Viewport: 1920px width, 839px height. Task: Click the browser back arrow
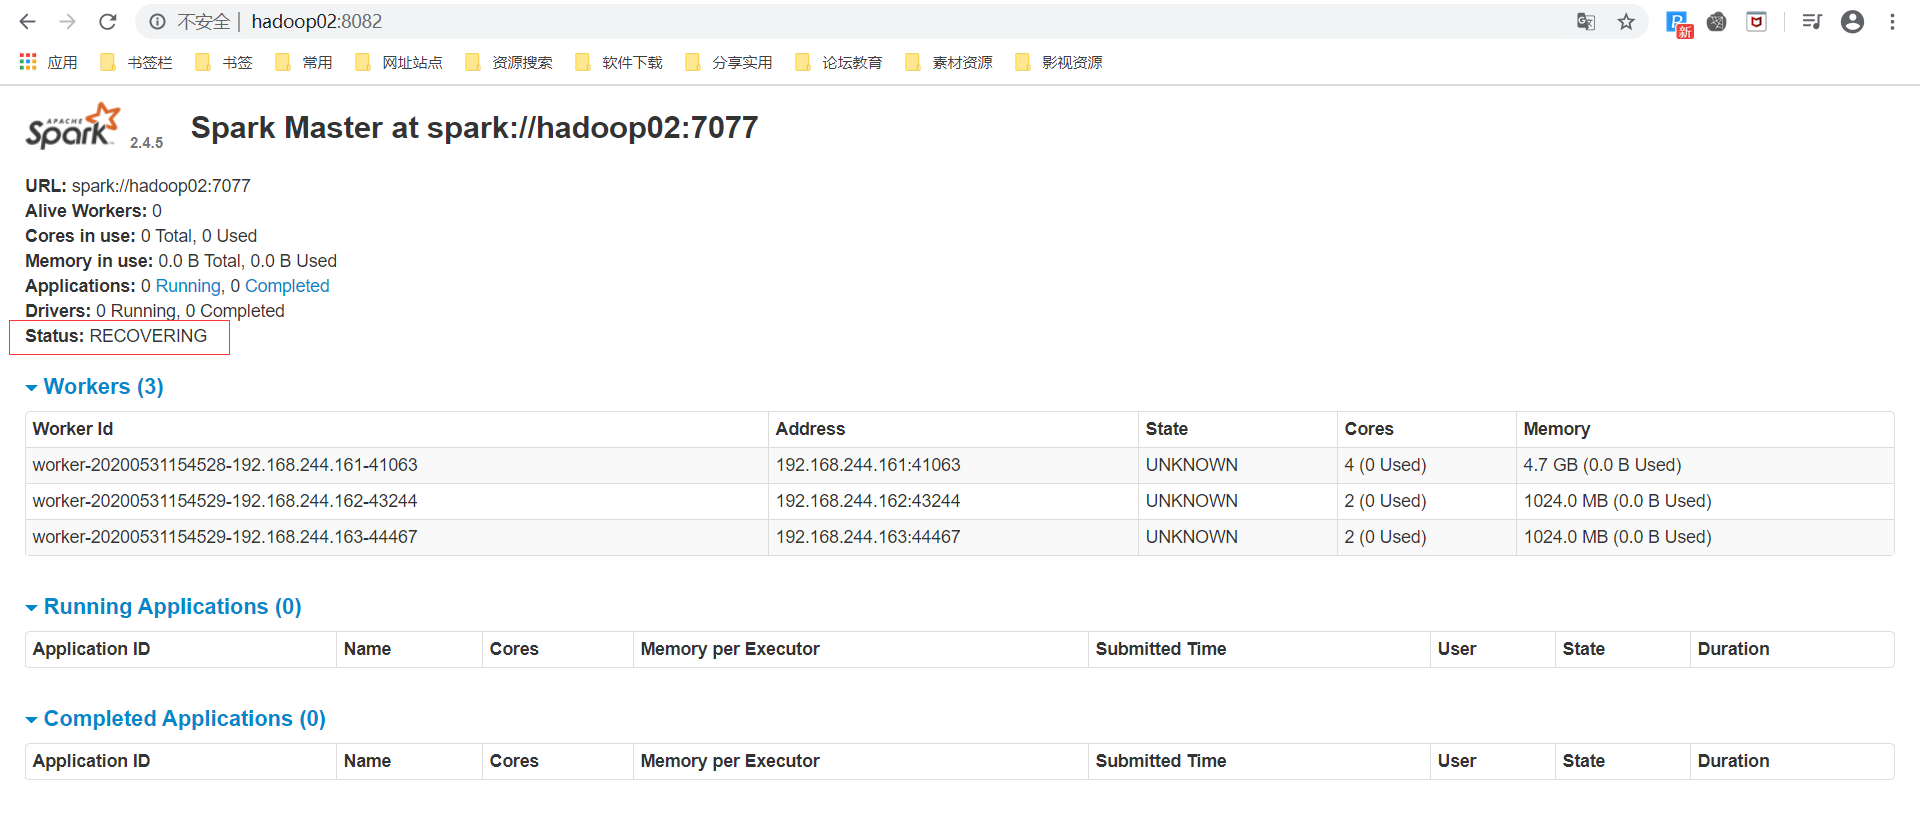(27, 21)
